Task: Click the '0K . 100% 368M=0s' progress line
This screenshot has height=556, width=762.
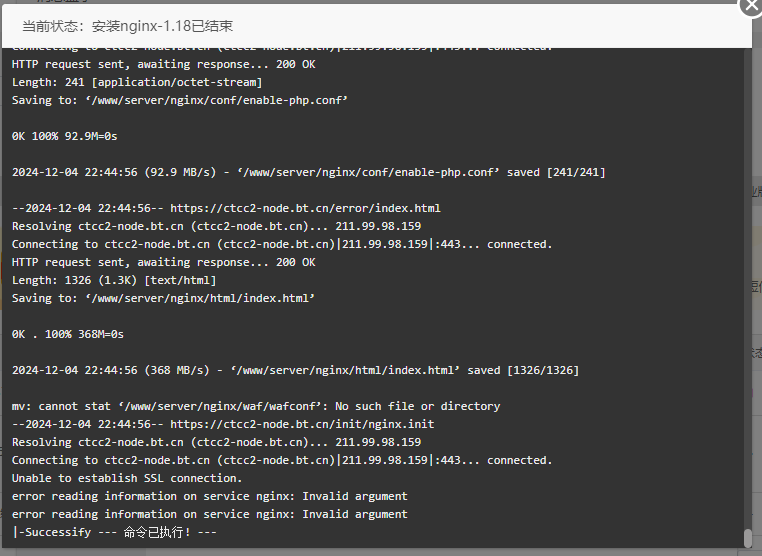Action: [68, 334]
